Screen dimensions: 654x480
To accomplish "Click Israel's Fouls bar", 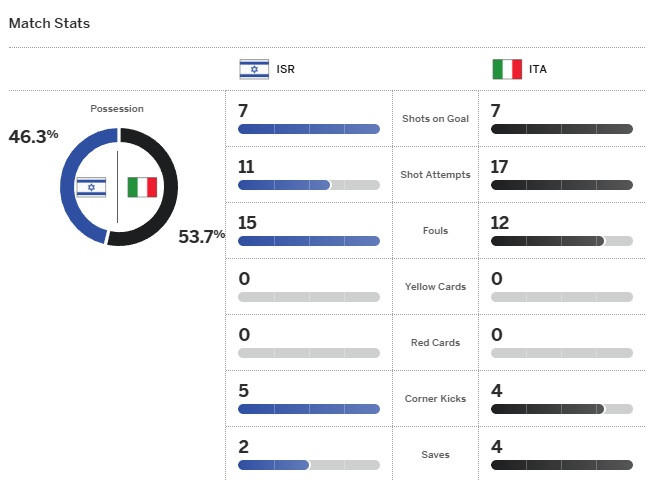I will [309, 241].
